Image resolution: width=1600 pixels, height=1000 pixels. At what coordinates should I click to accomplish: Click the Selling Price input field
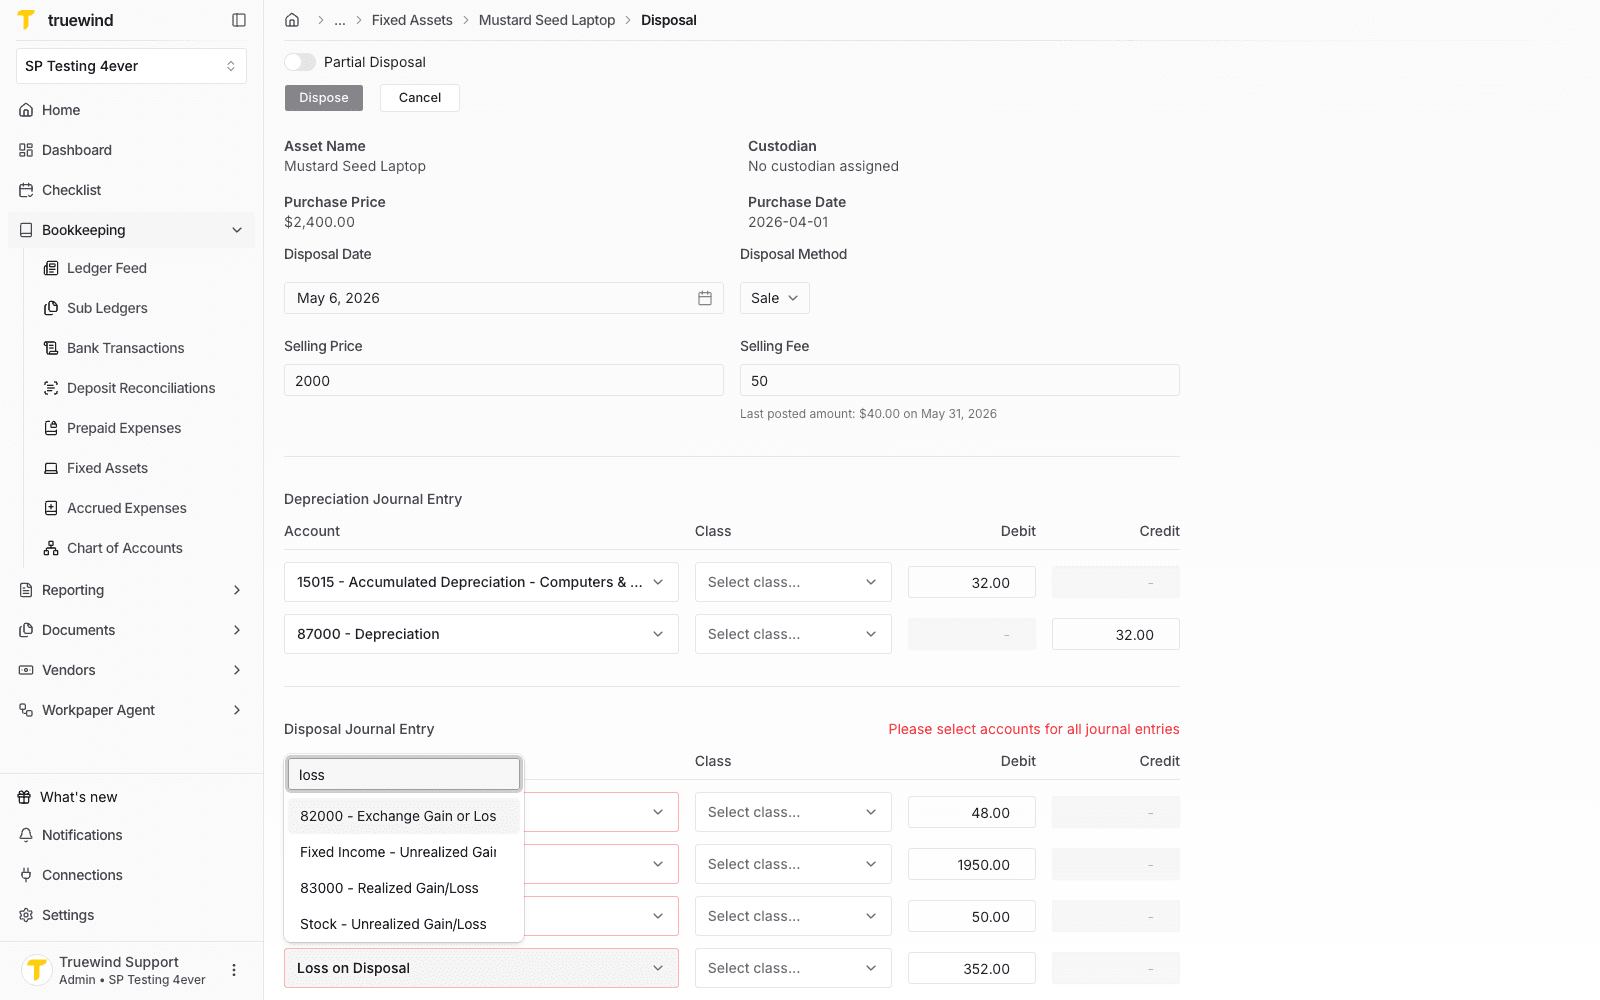(504, 380)
